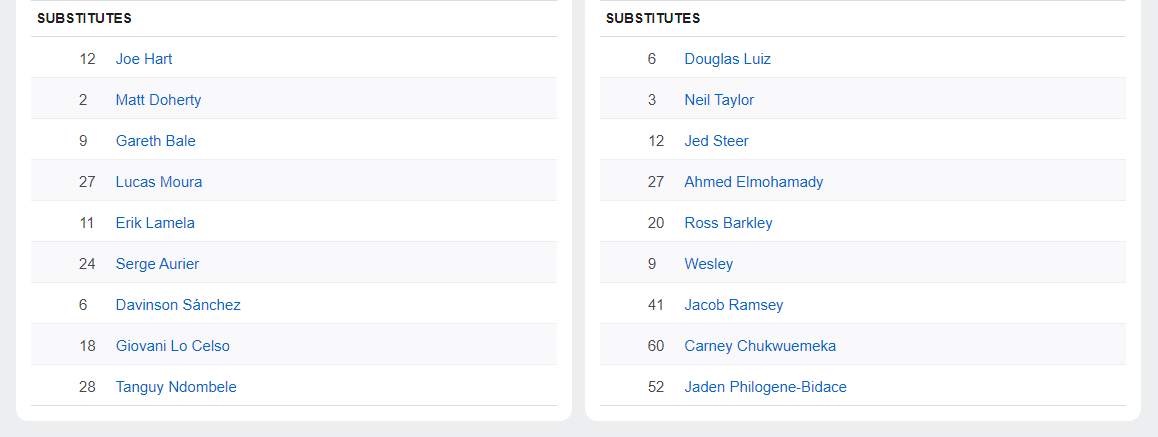Select Carney Chukwuemeka
Image resolution: width=1158 pixels, height=437 pixels.
(x=760, y=346)
